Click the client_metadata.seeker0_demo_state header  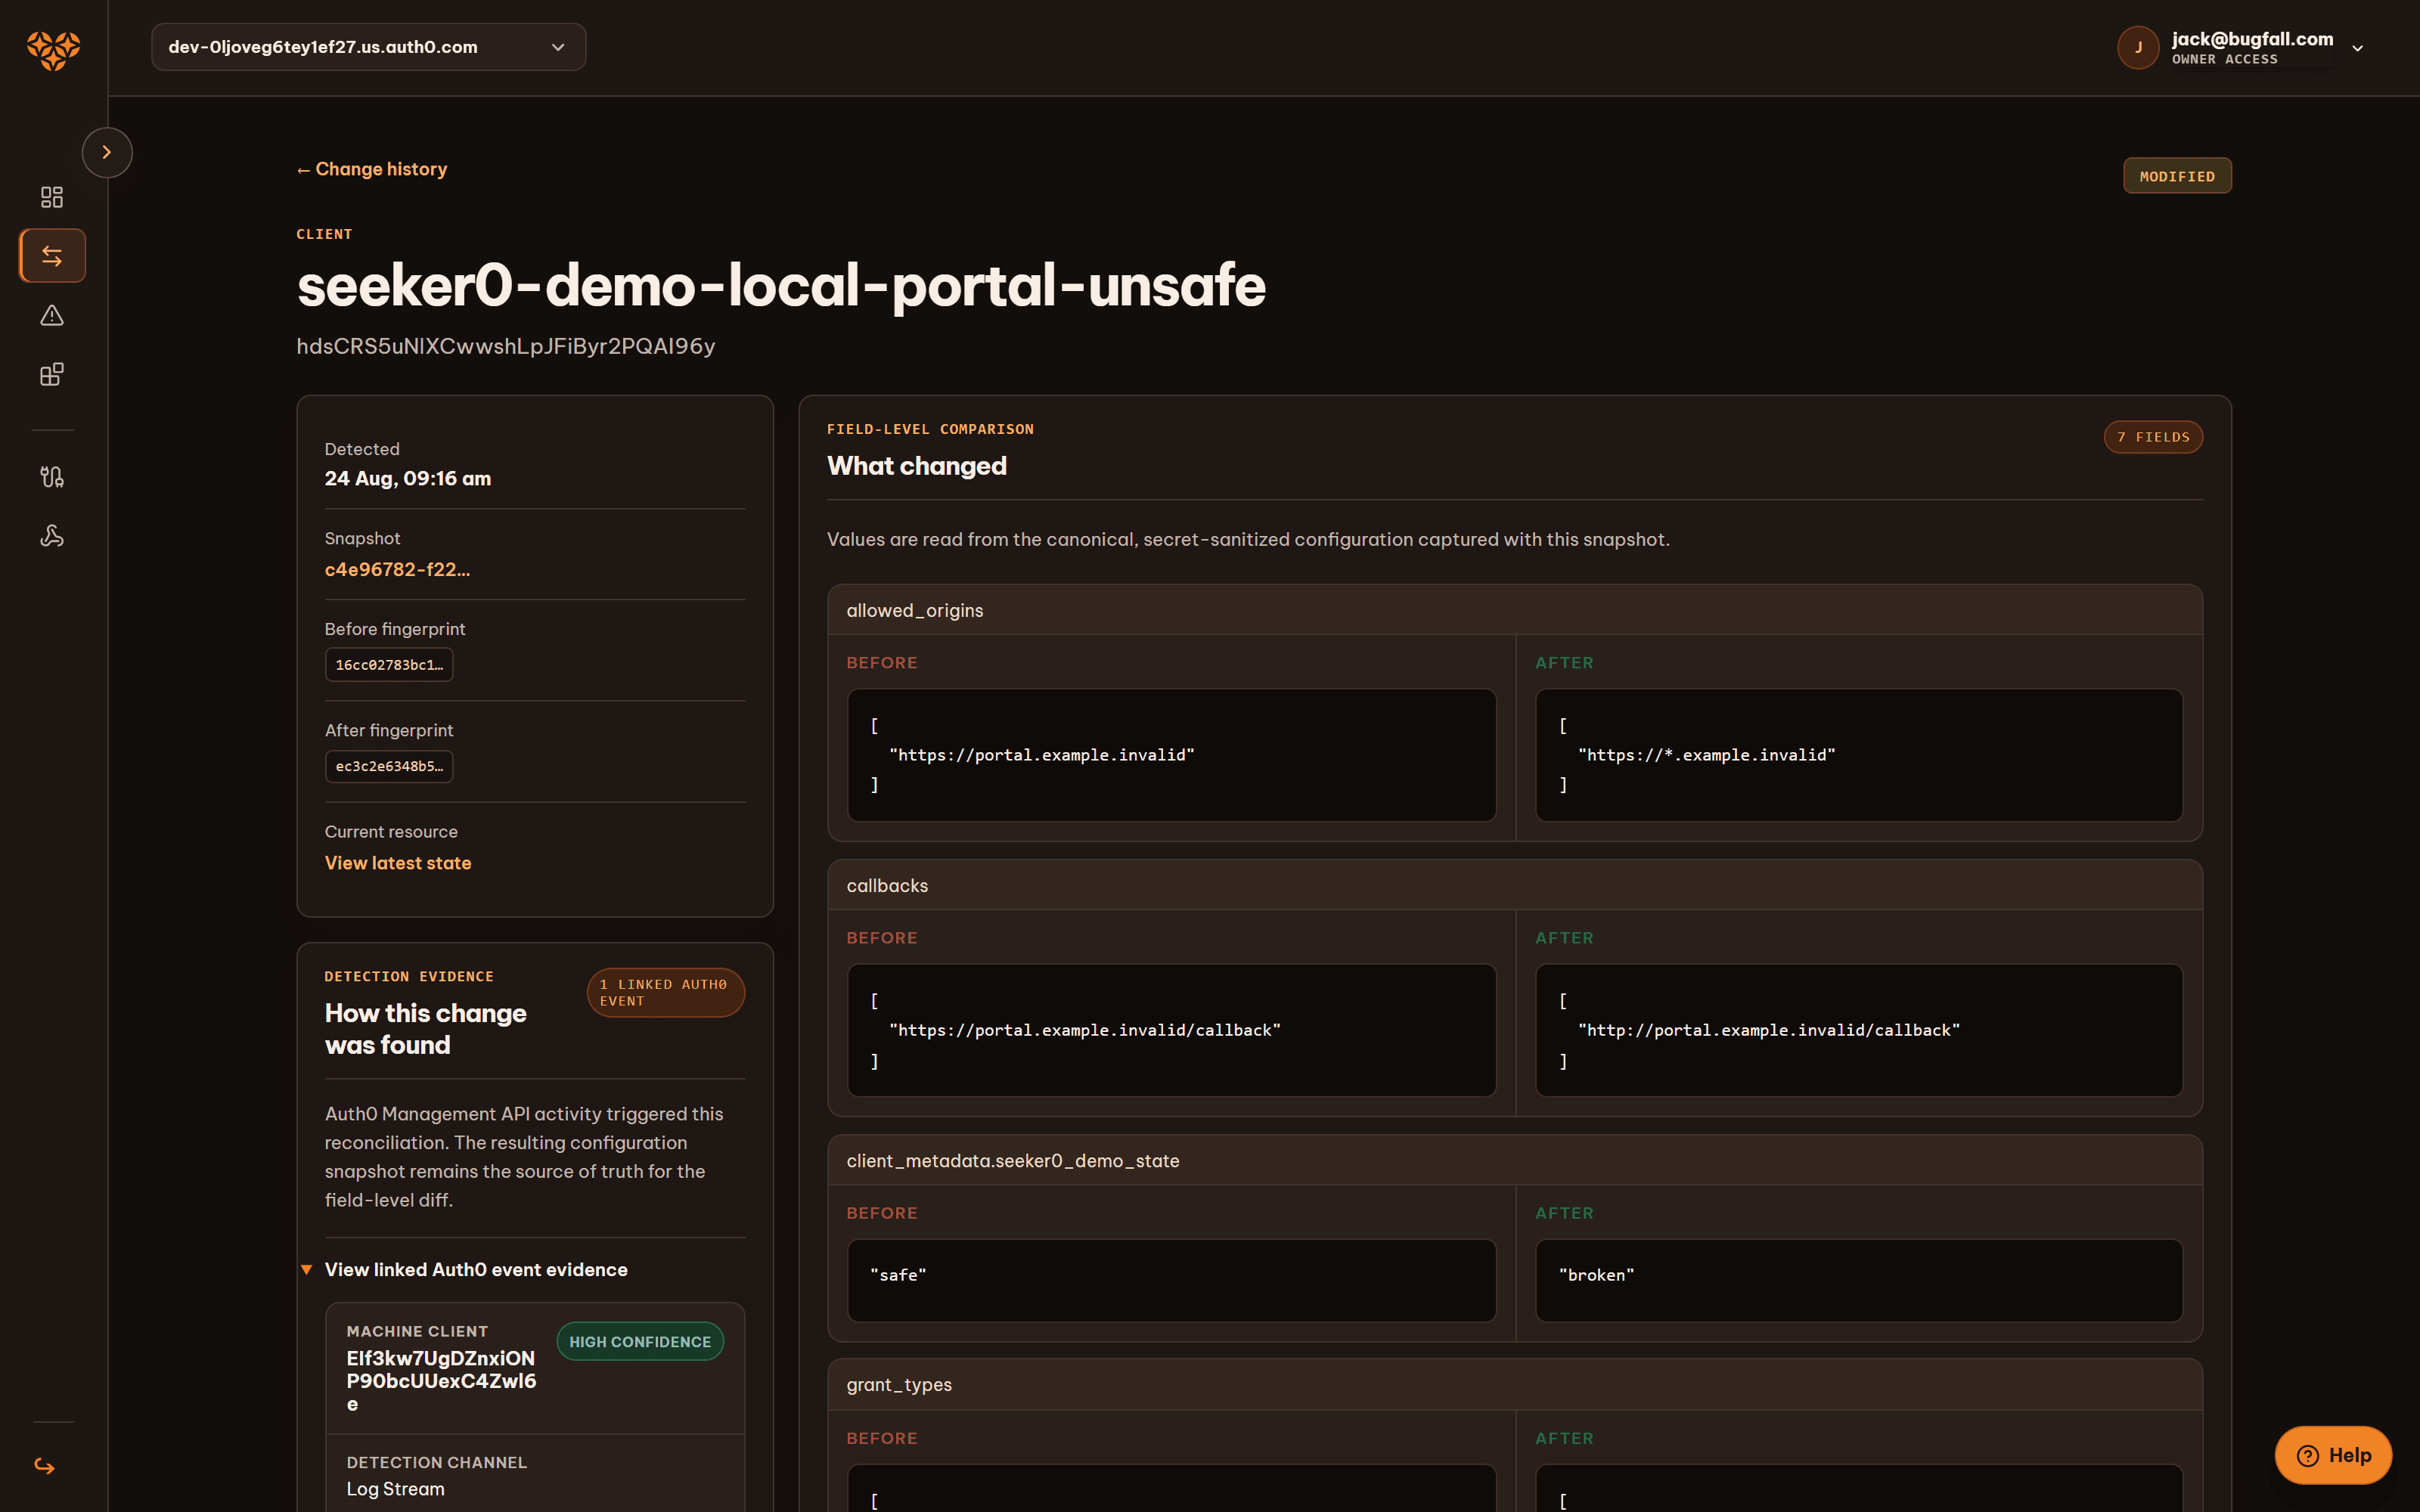[1515, 1160]
